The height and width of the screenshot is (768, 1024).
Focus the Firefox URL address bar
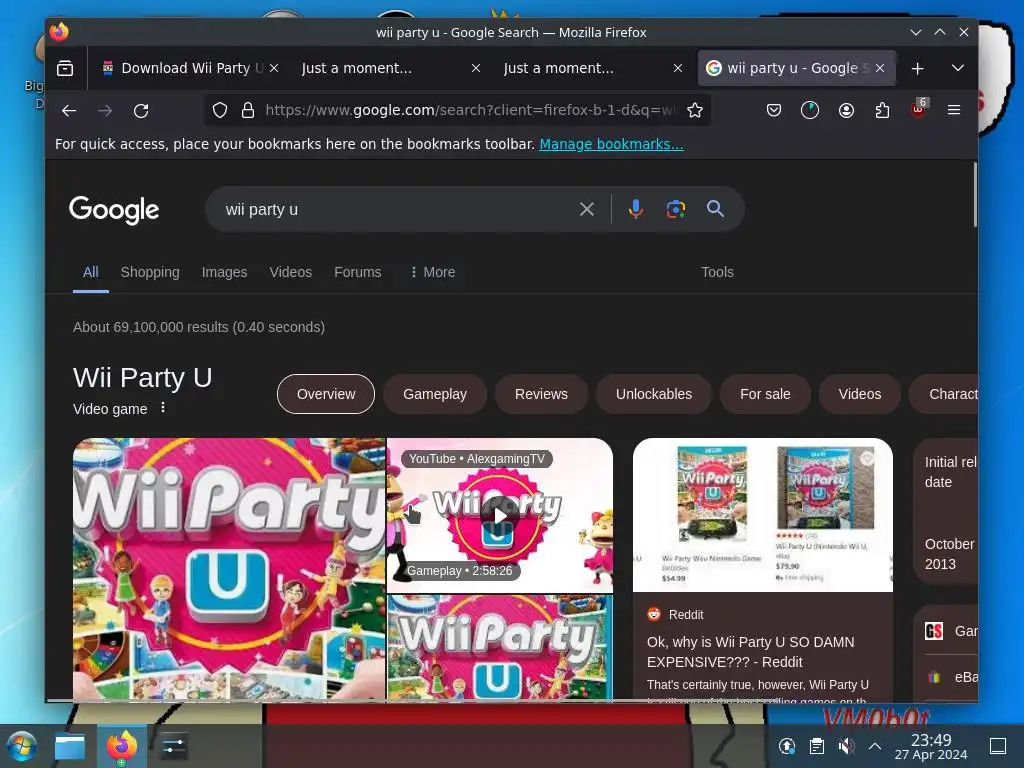pos(470,110)
